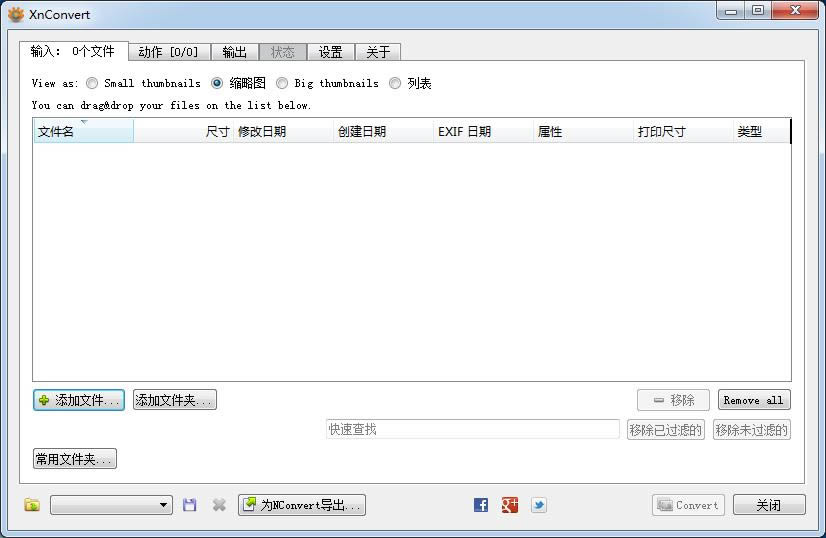The width and height of the screenshot is (826, 538).
Task: Click the XnConvert app icon in title bar
Action: (x=16, y=14)
